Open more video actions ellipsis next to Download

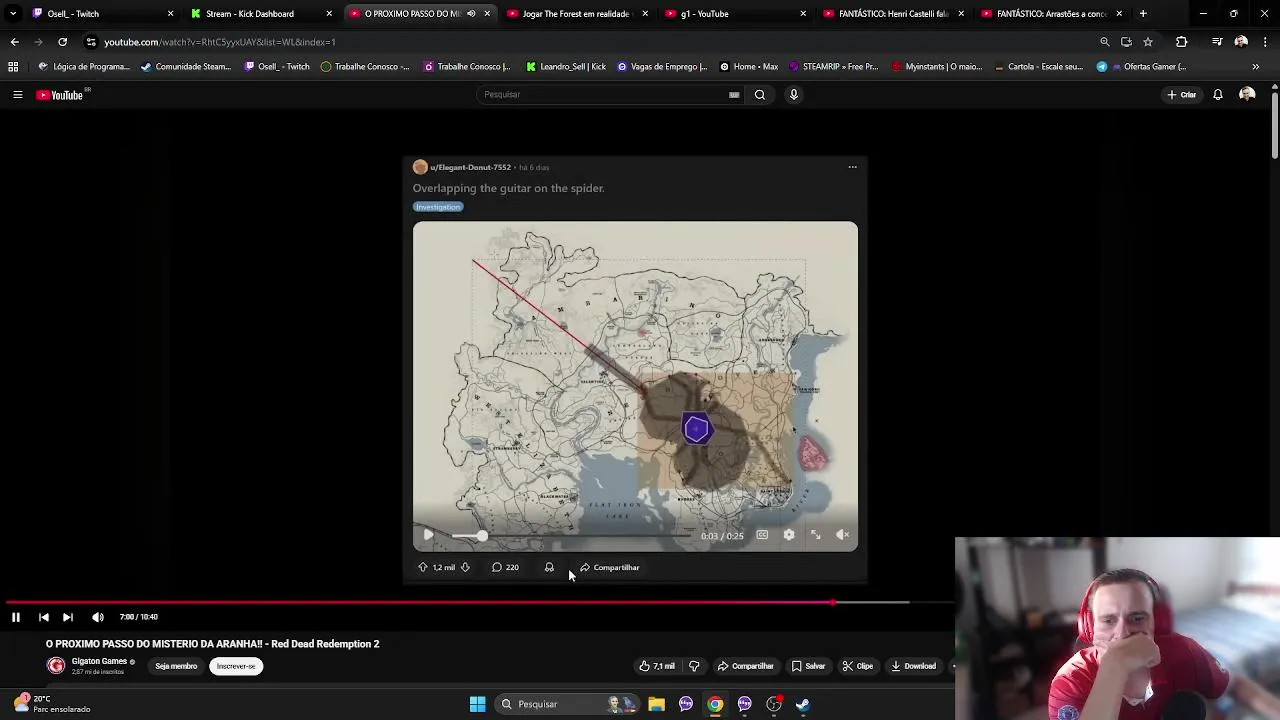coord(953,666)
